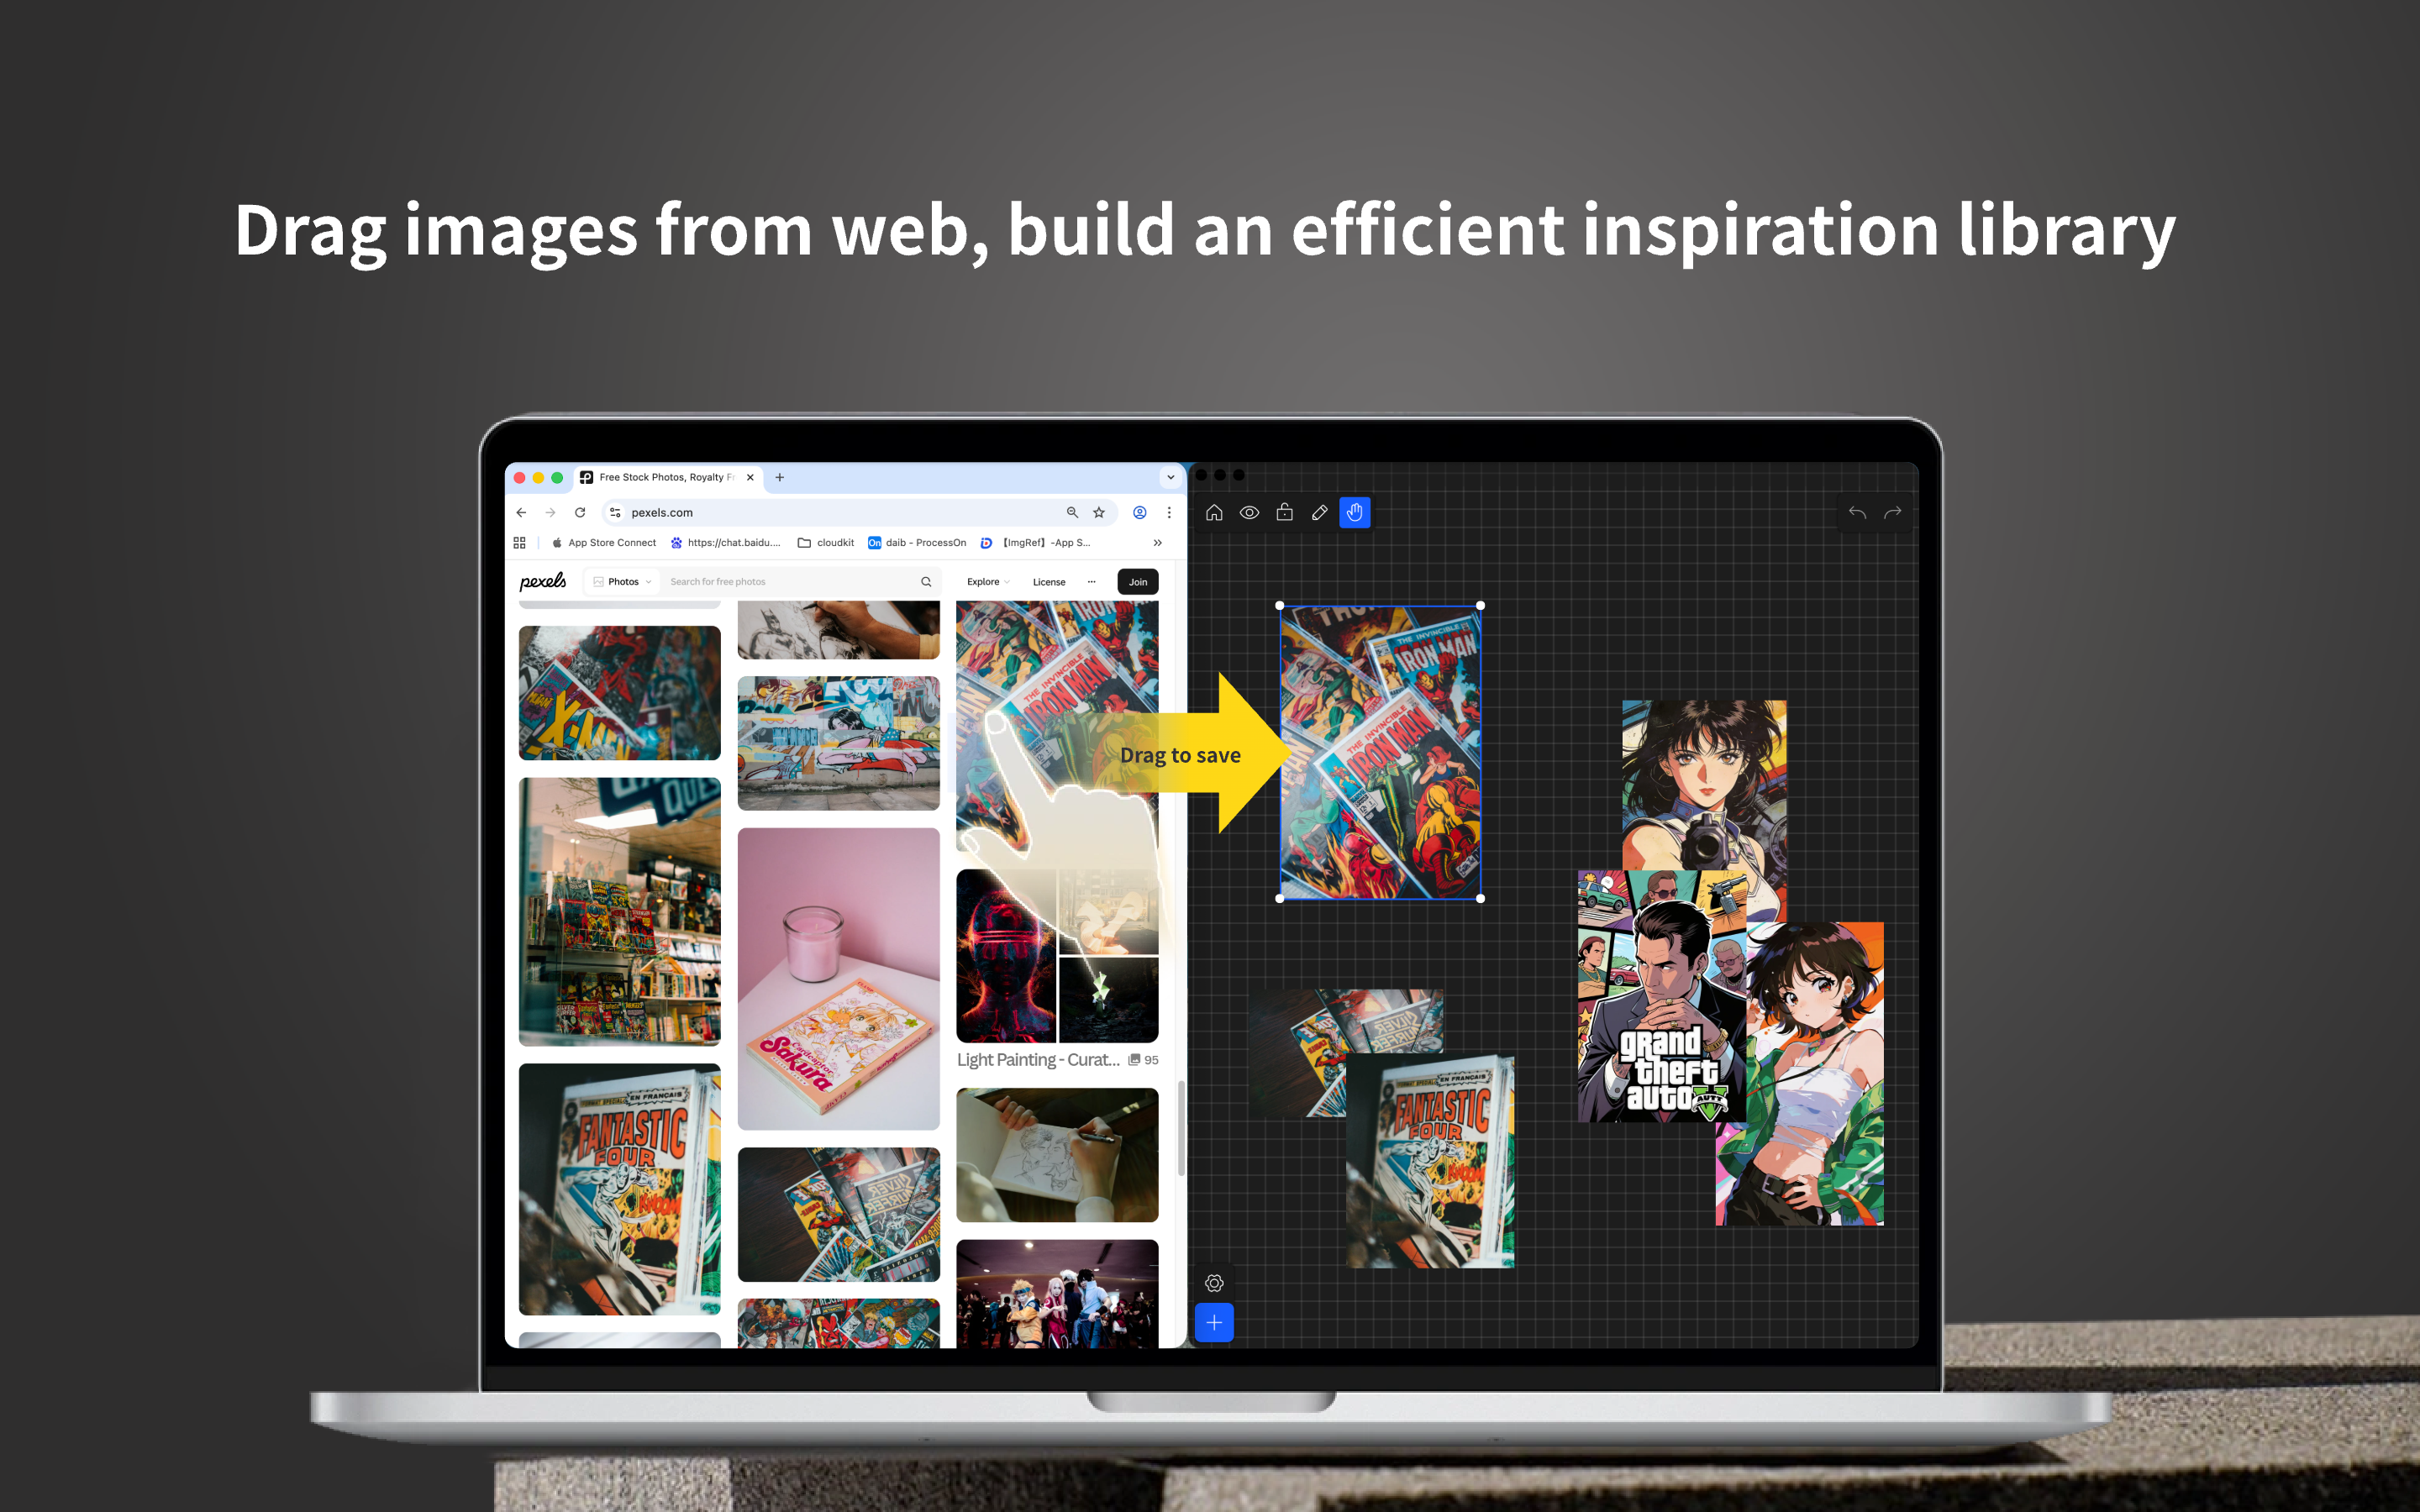
Task: Open the hand sketching drawing photo
Action: point(1057,1154)
